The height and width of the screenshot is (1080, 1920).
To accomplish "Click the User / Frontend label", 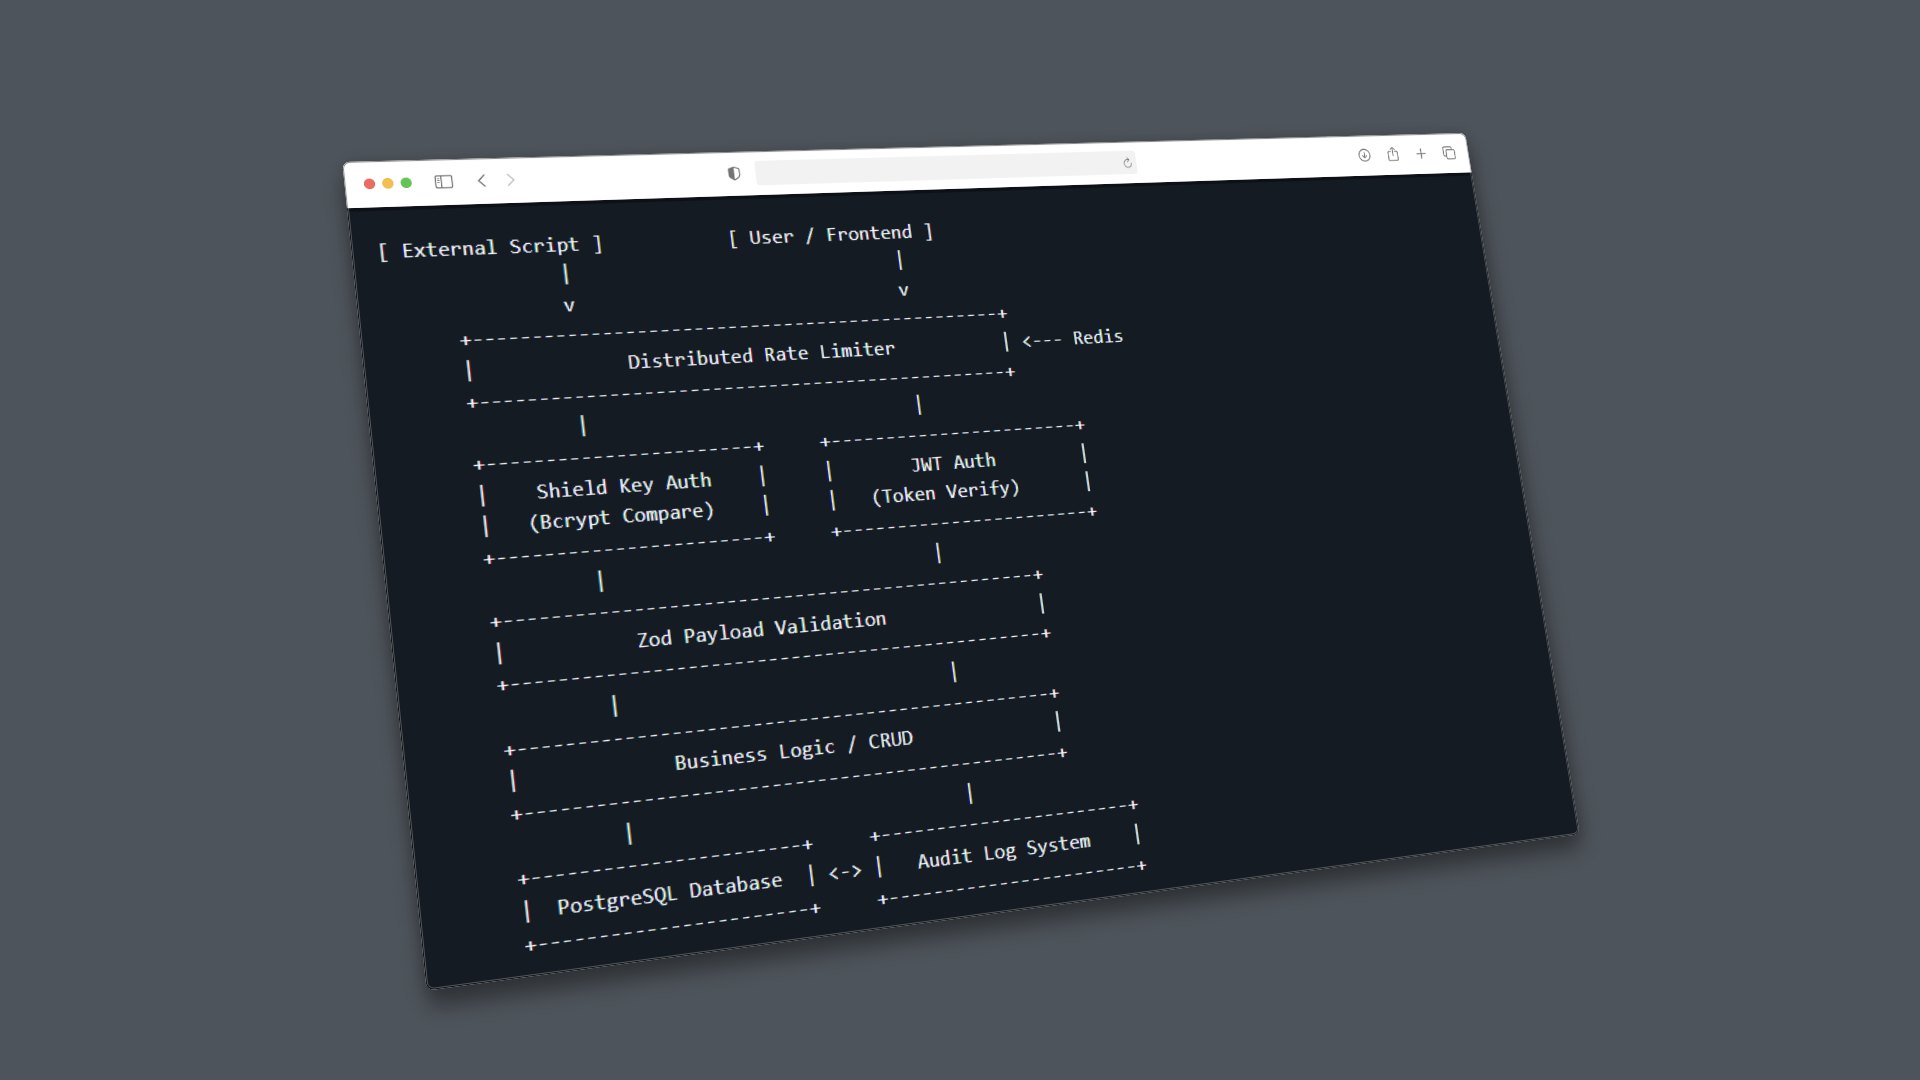I will [x=832, y=233].
